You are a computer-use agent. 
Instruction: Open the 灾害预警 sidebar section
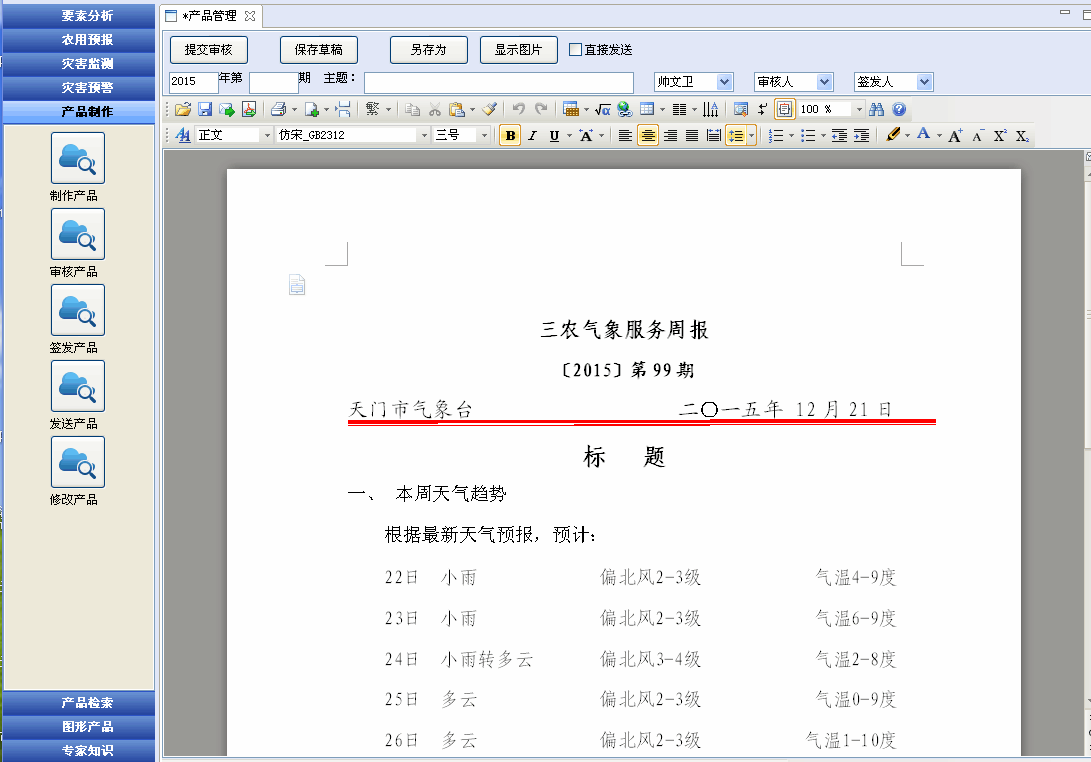point(79,88)
